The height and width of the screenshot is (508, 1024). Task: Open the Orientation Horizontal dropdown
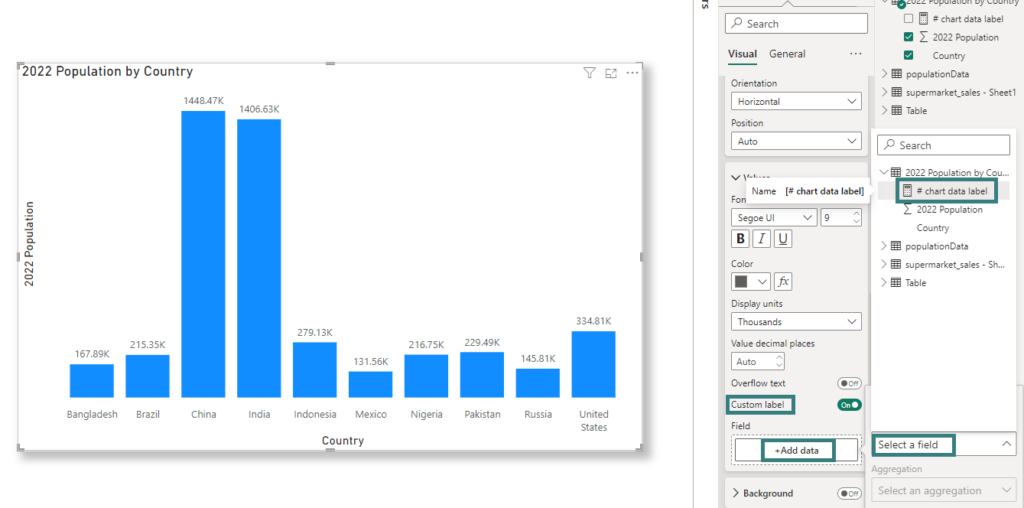tap(796, 102)
